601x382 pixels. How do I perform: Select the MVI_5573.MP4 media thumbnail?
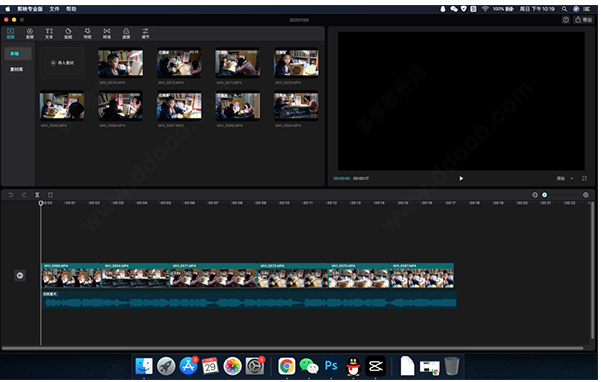179,63
